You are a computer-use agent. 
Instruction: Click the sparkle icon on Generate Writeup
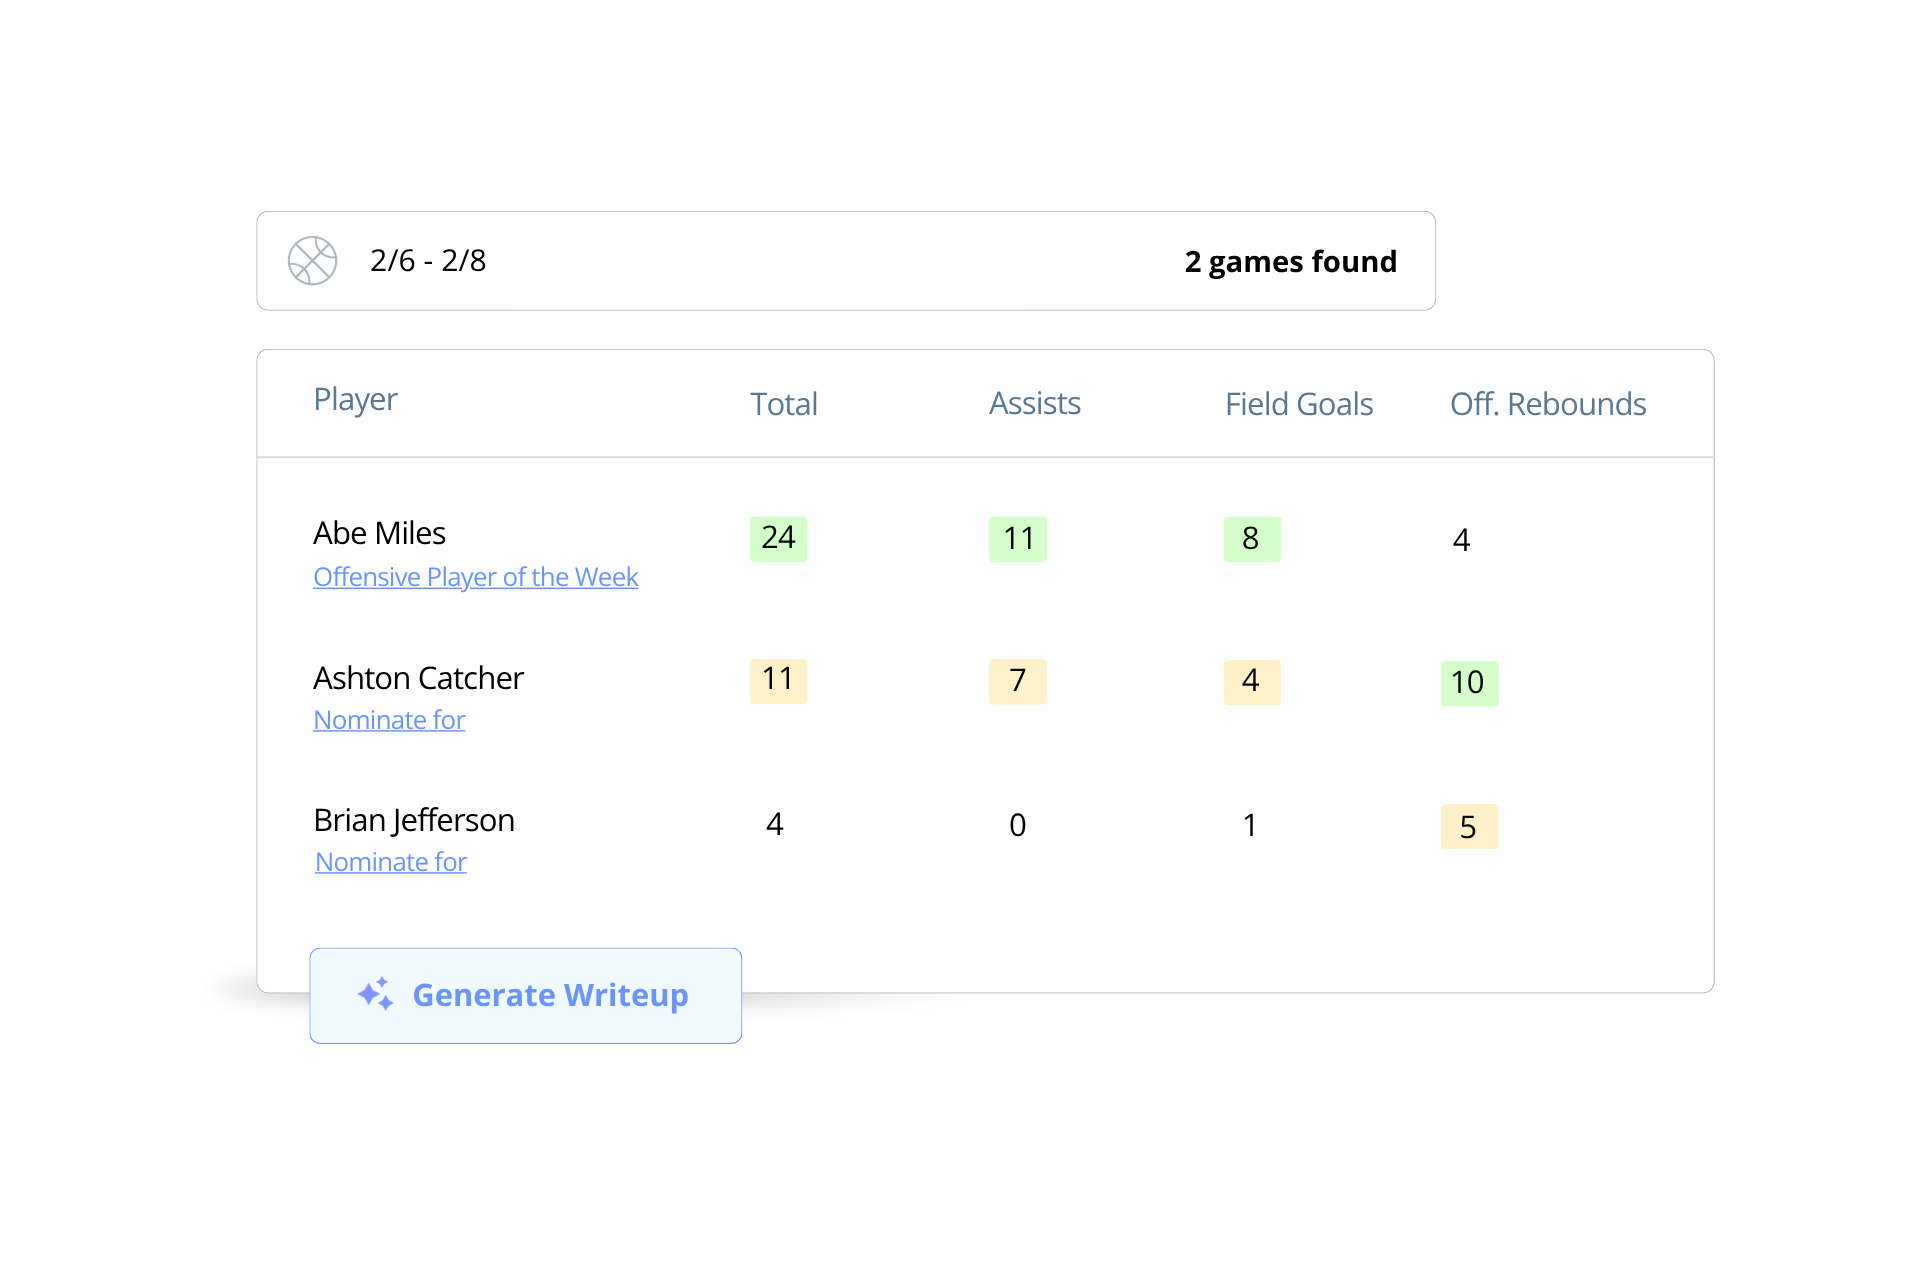[x=376, y=994]
